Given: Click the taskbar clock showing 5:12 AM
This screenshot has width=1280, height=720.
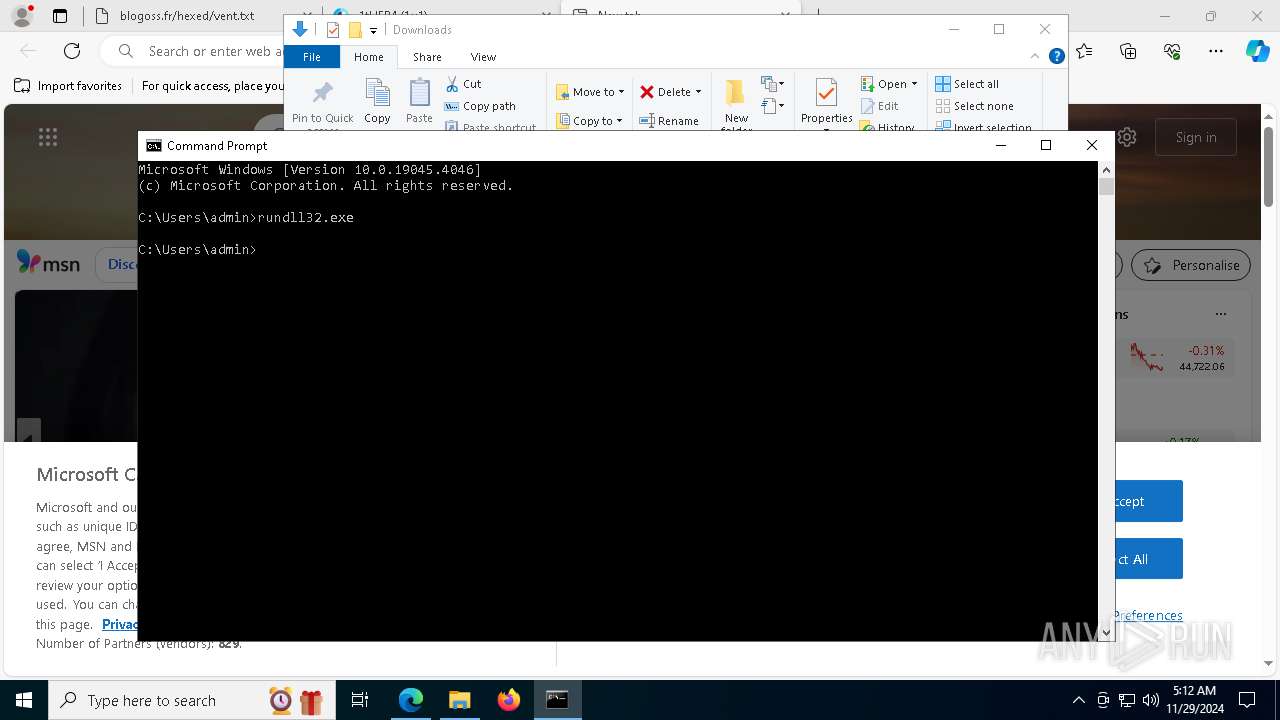Looking at the screenshot, I should point(1194,700).
